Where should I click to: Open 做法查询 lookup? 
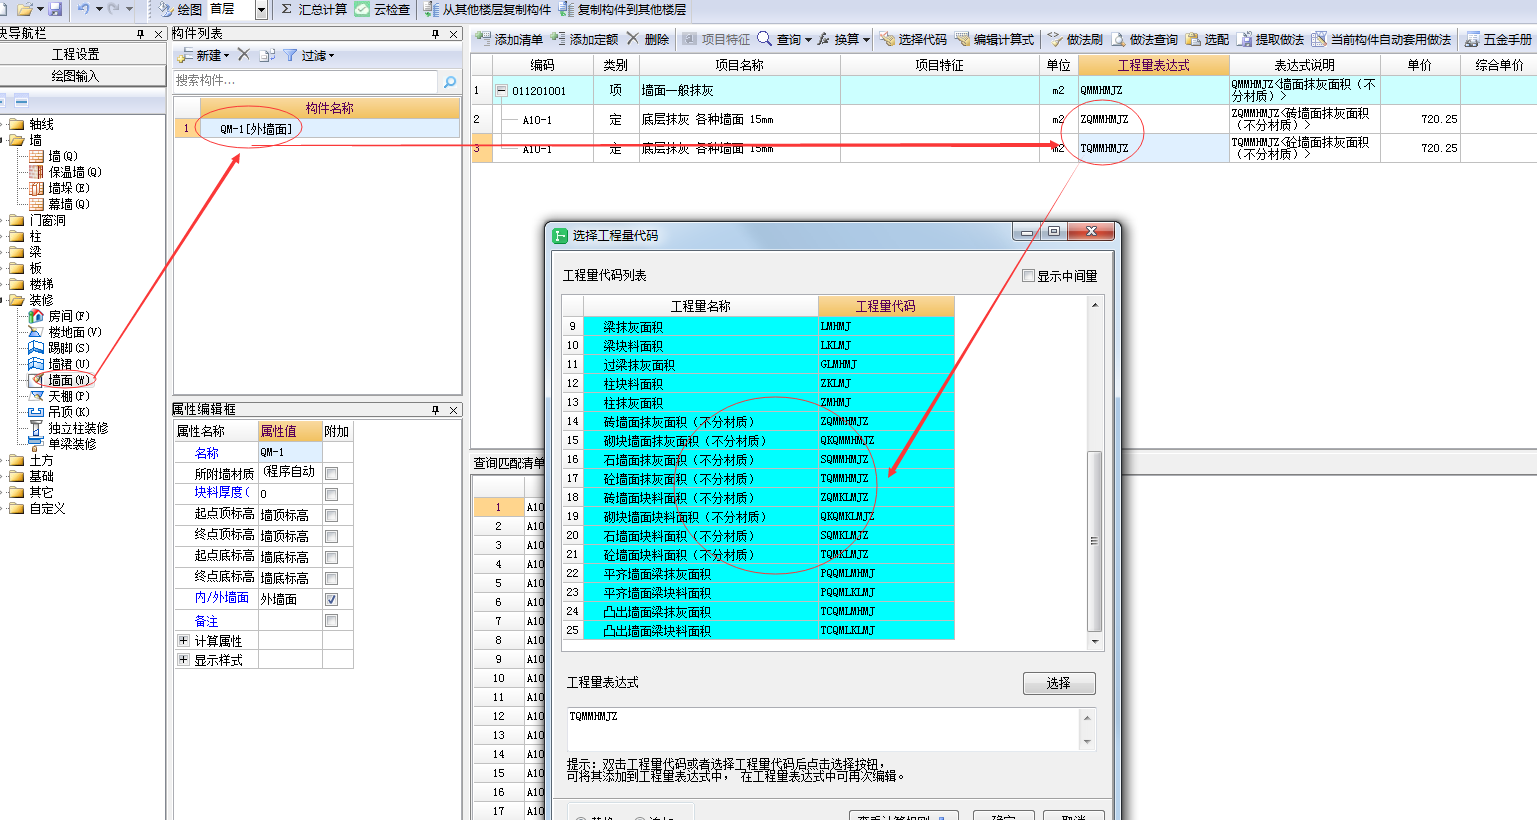[1144, 39]
